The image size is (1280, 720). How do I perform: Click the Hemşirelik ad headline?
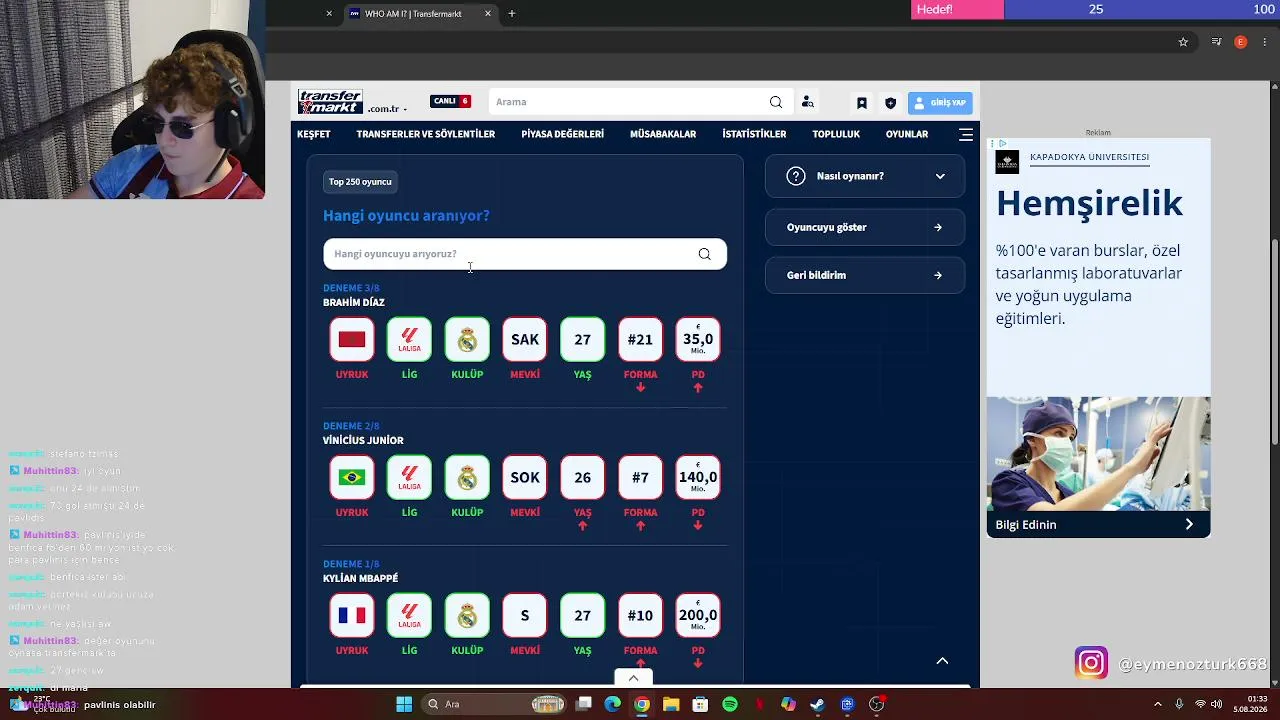[1089, 203]
